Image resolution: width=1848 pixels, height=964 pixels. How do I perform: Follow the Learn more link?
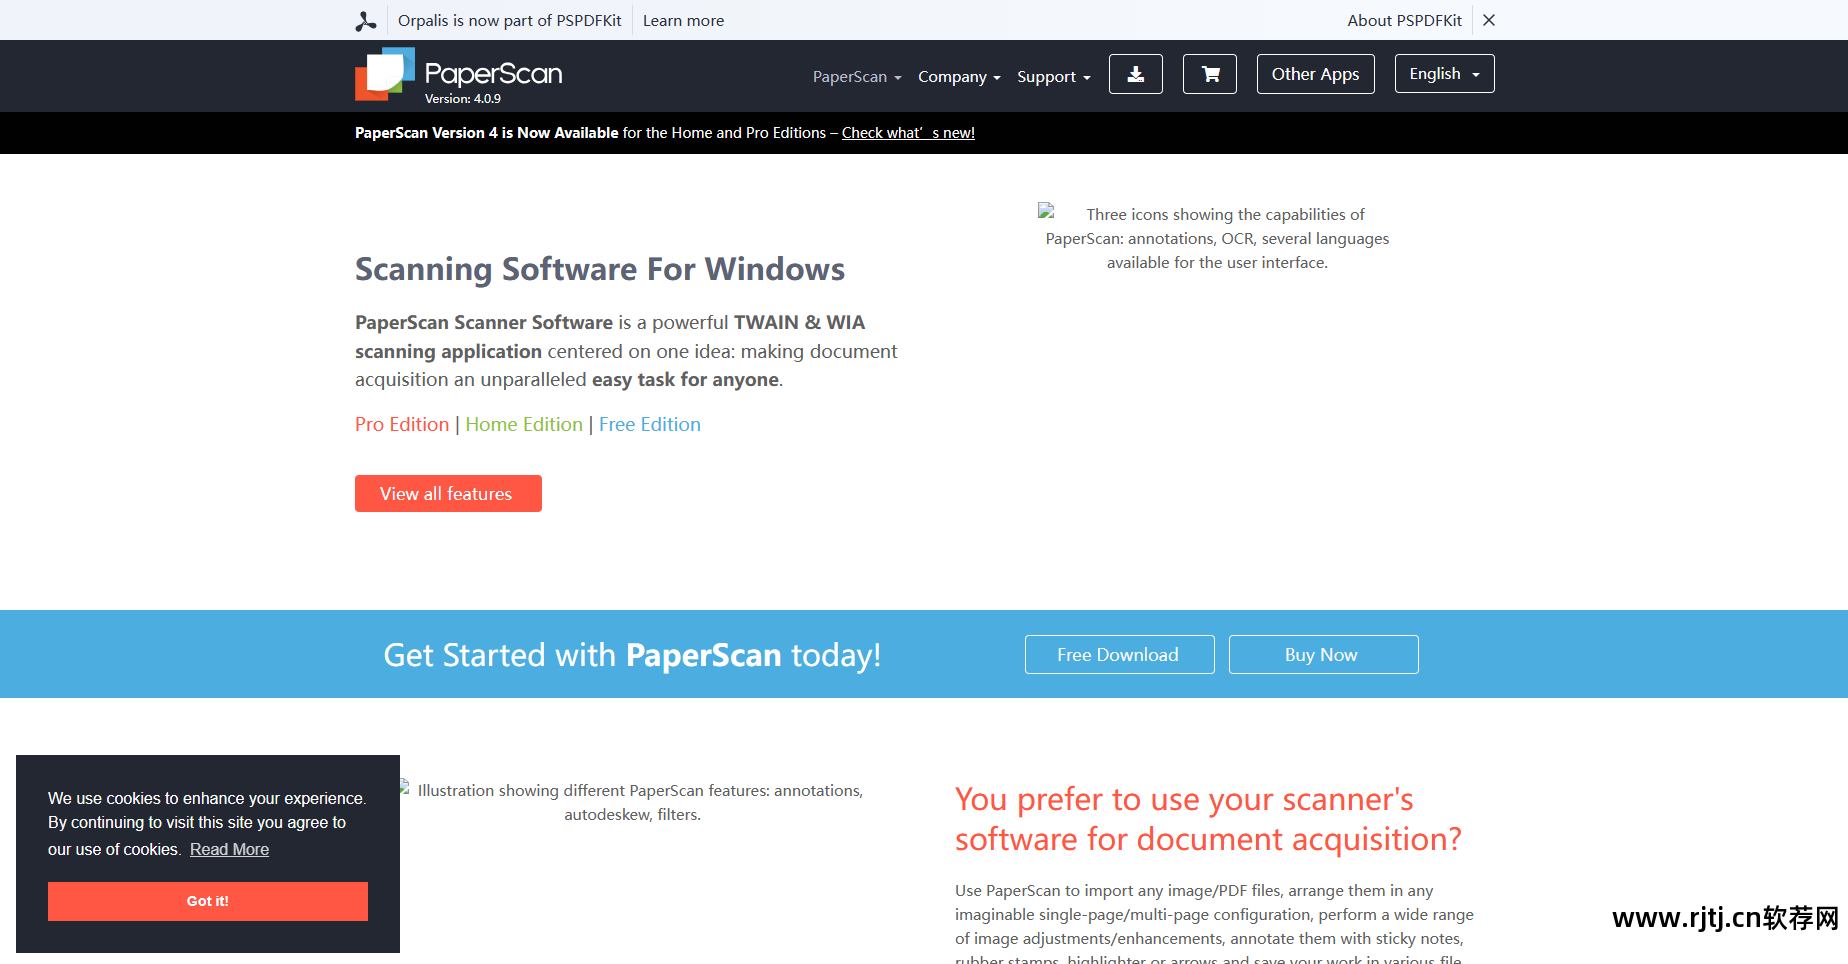tap(683, 21)
